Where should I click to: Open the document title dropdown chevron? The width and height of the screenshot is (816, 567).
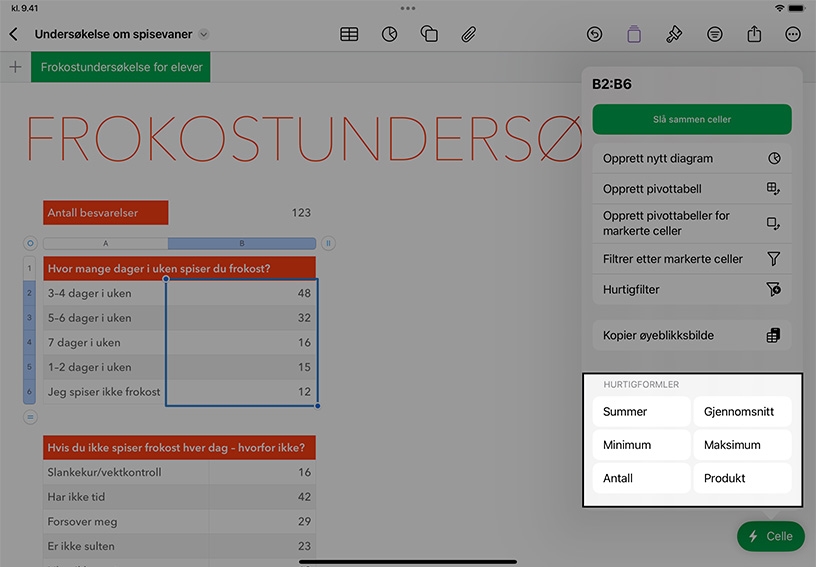tap(204, 34)
